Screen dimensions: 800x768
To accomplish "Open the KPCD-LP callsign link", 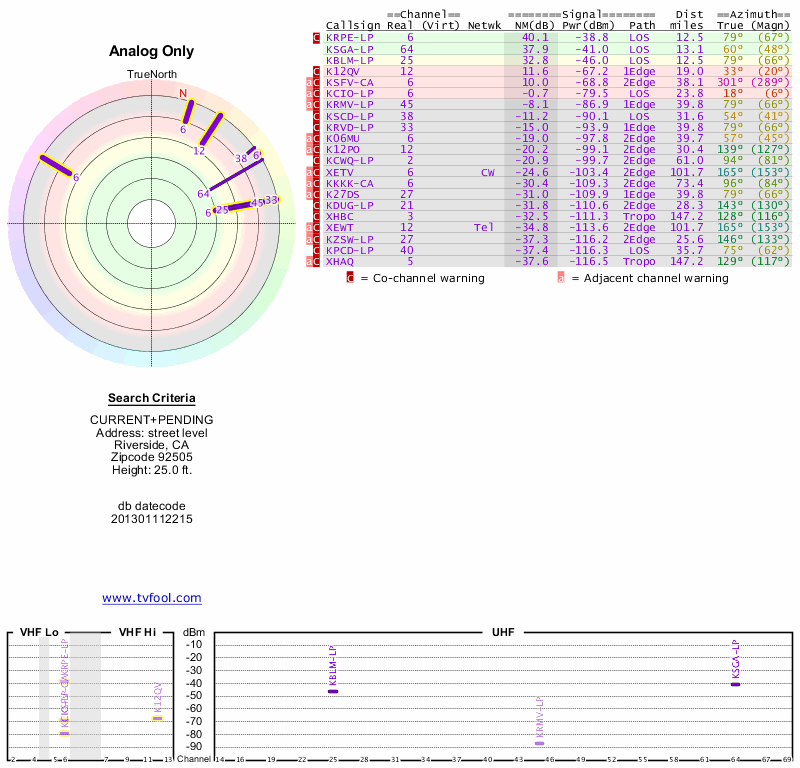I will [350, 250].
